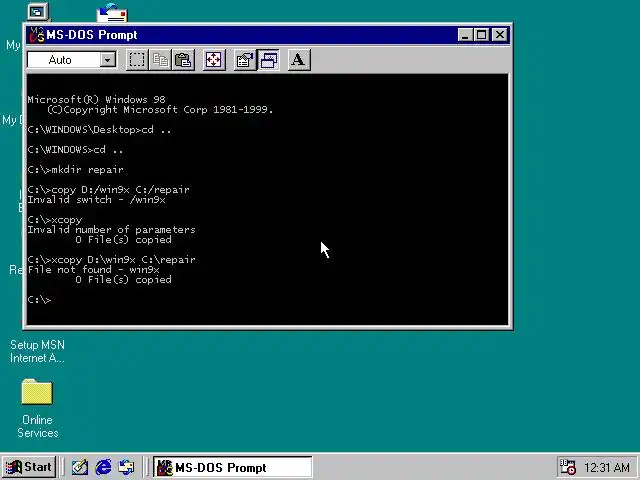Open the Properties toolbar icon
The width and height of the screenshot is (640, 480).
point(245,60)
